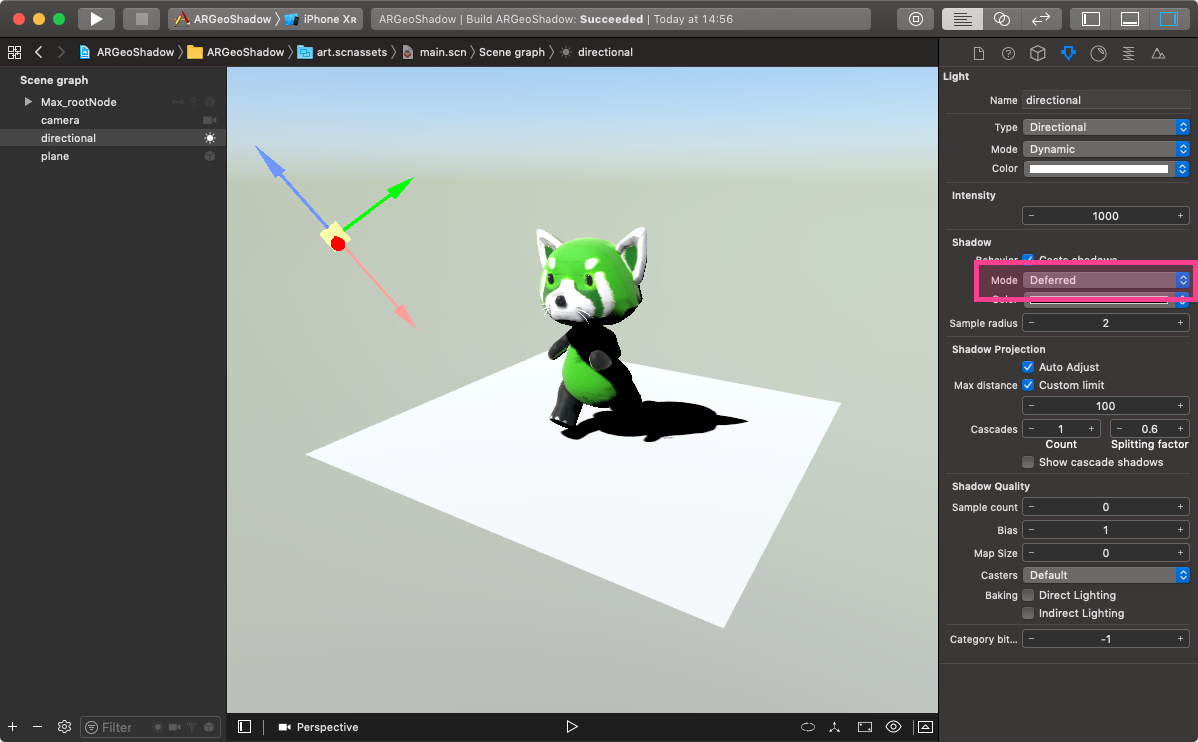Image resolution: width=1198 pixels, height=742 pixels.
Task: Open the Casters Default dropdown
Action: [x=1106, y=575]
